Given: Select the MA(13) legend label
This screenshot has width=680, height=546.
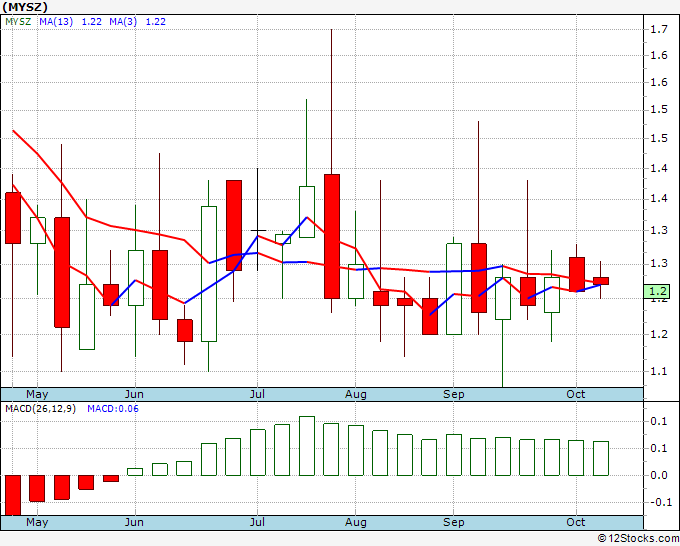Looking at the screenshot, I should pos(57,21).
